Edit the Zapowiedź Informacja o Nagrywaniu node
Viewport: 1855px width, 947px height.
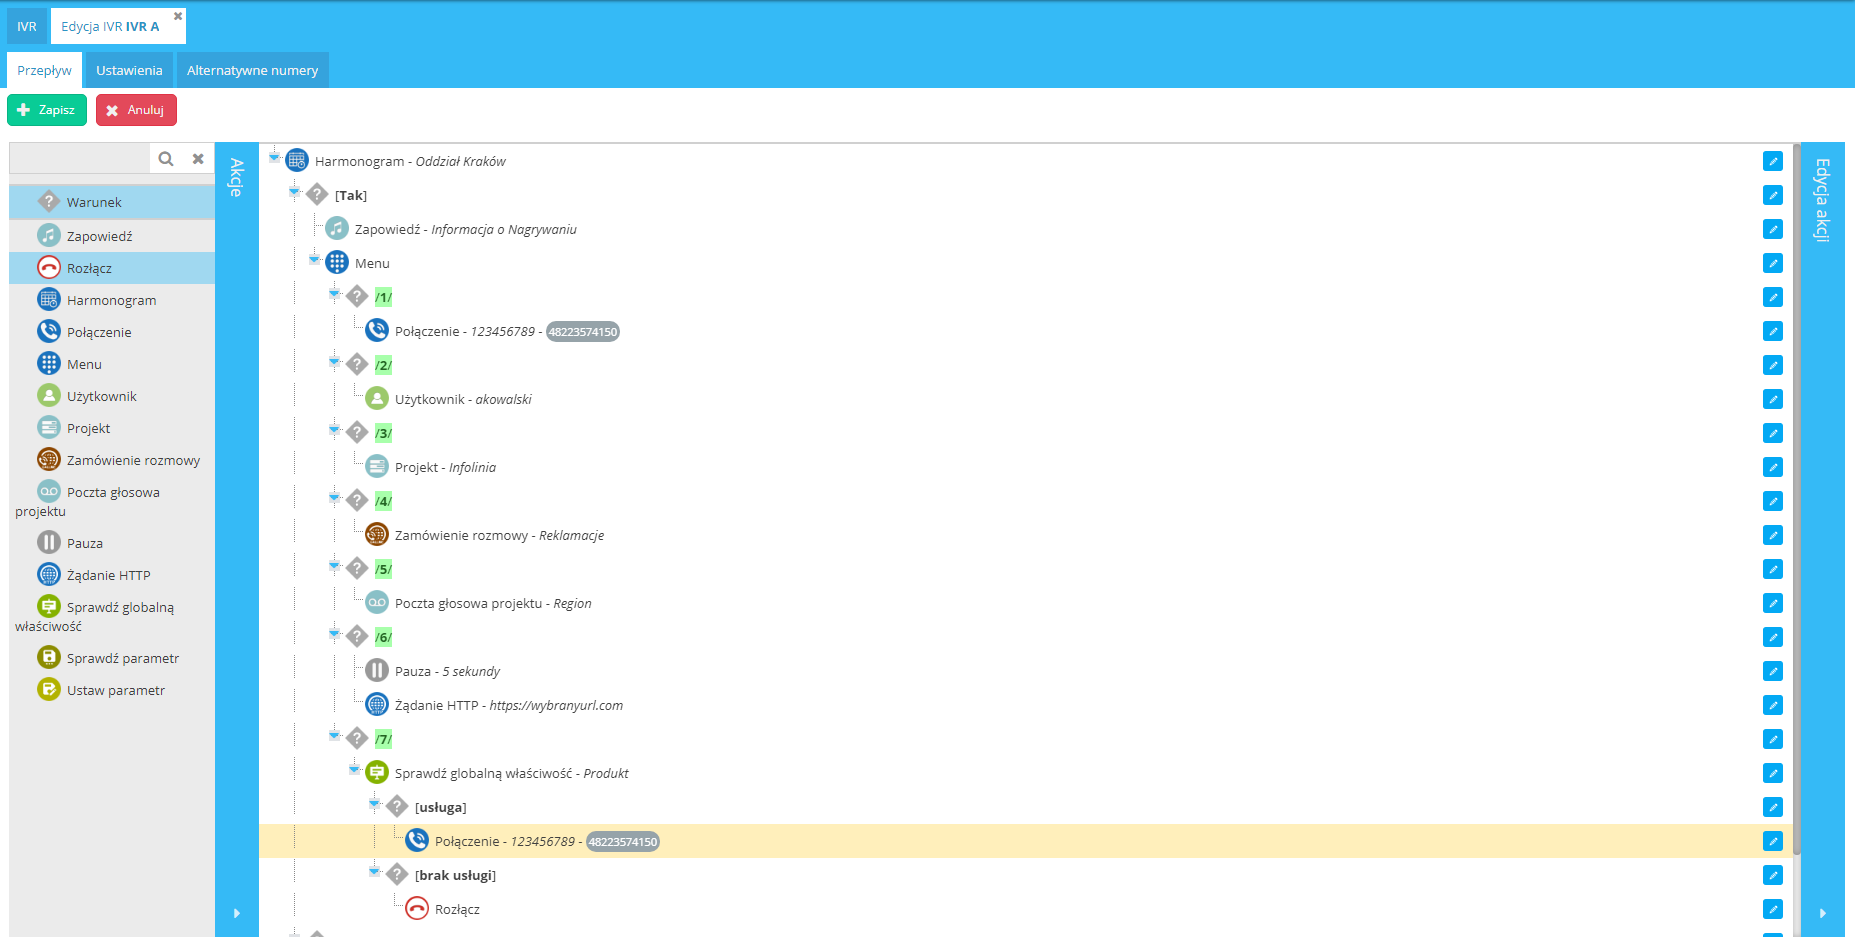pos(1773,229)
